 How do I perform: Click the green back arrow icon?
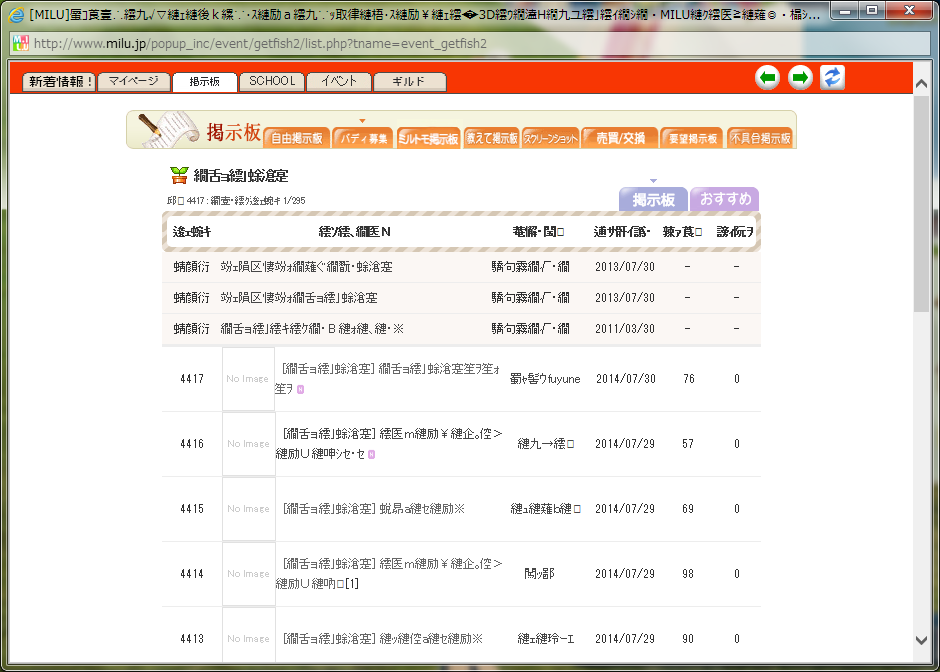coord(767,78)
